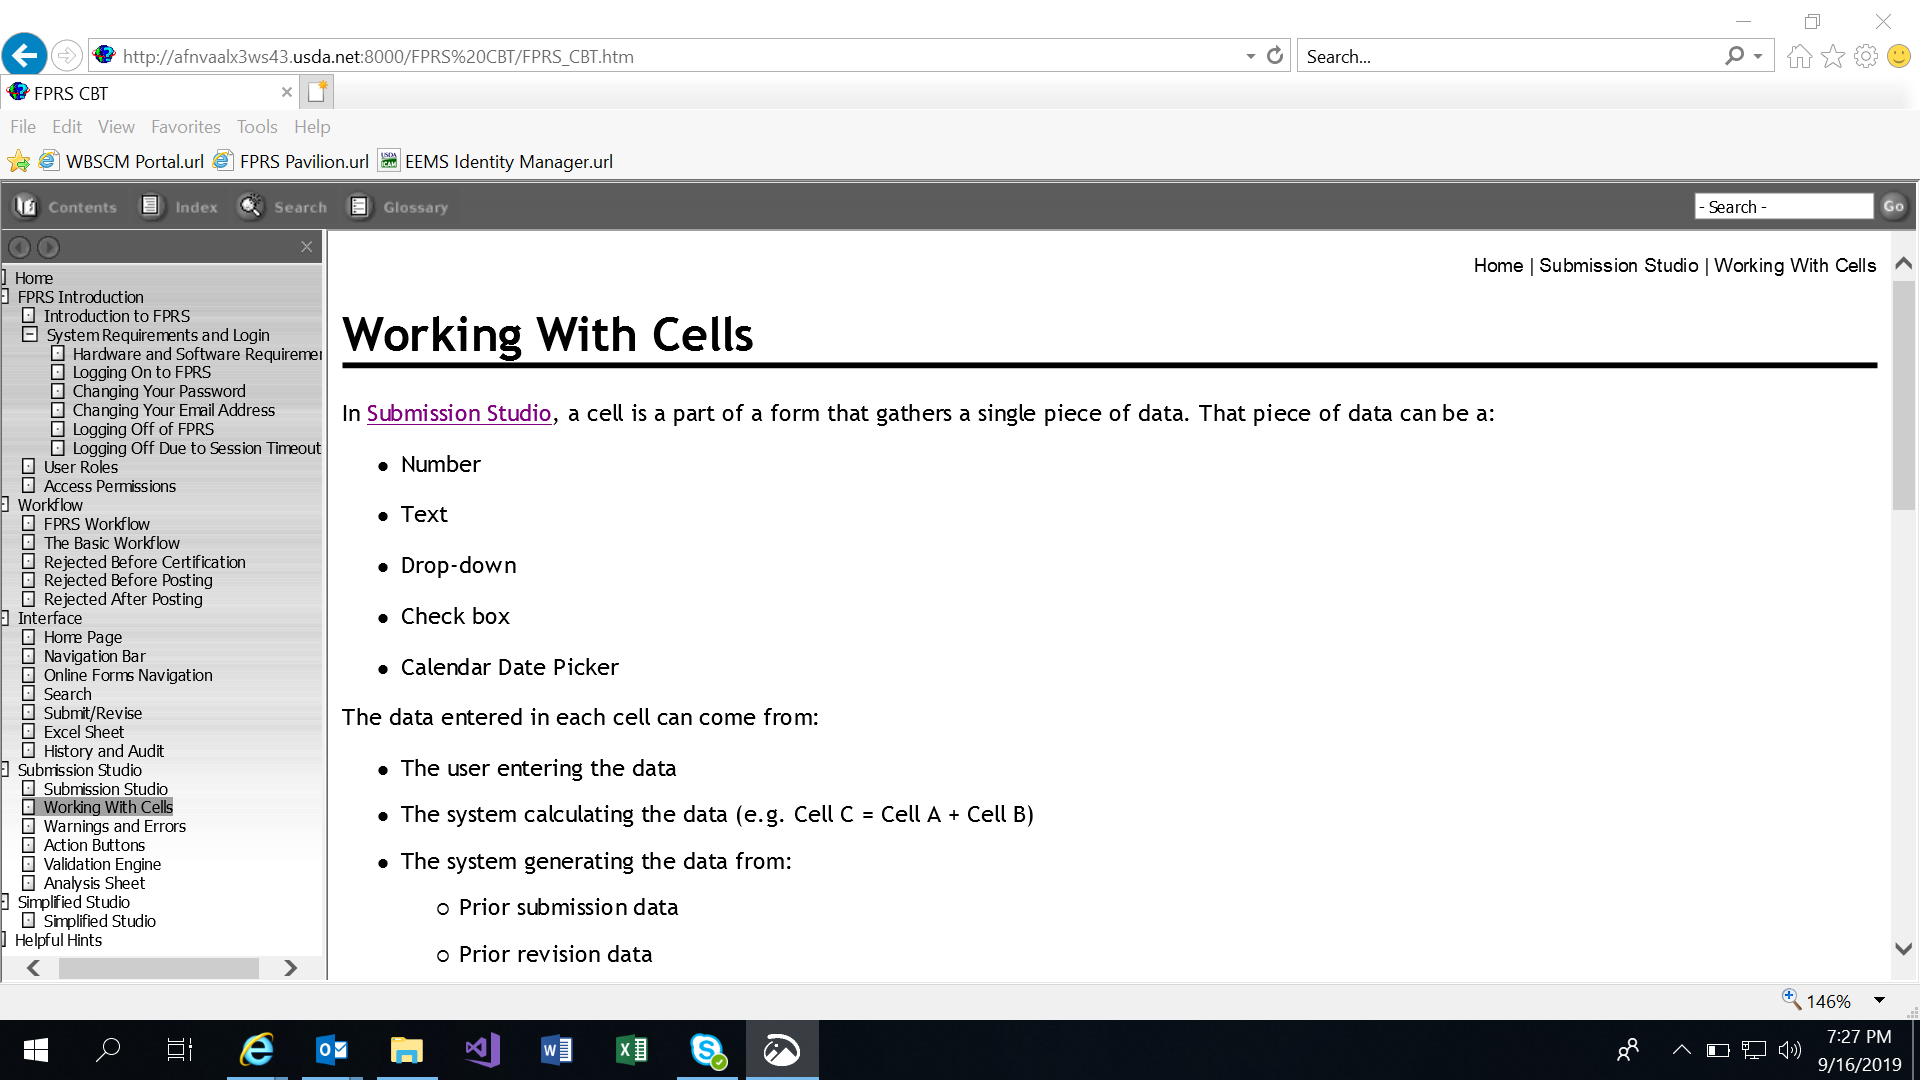The image size is (1920, 1080).
Task: Select Warnings and Errors topic
Action: coord(114,826)
